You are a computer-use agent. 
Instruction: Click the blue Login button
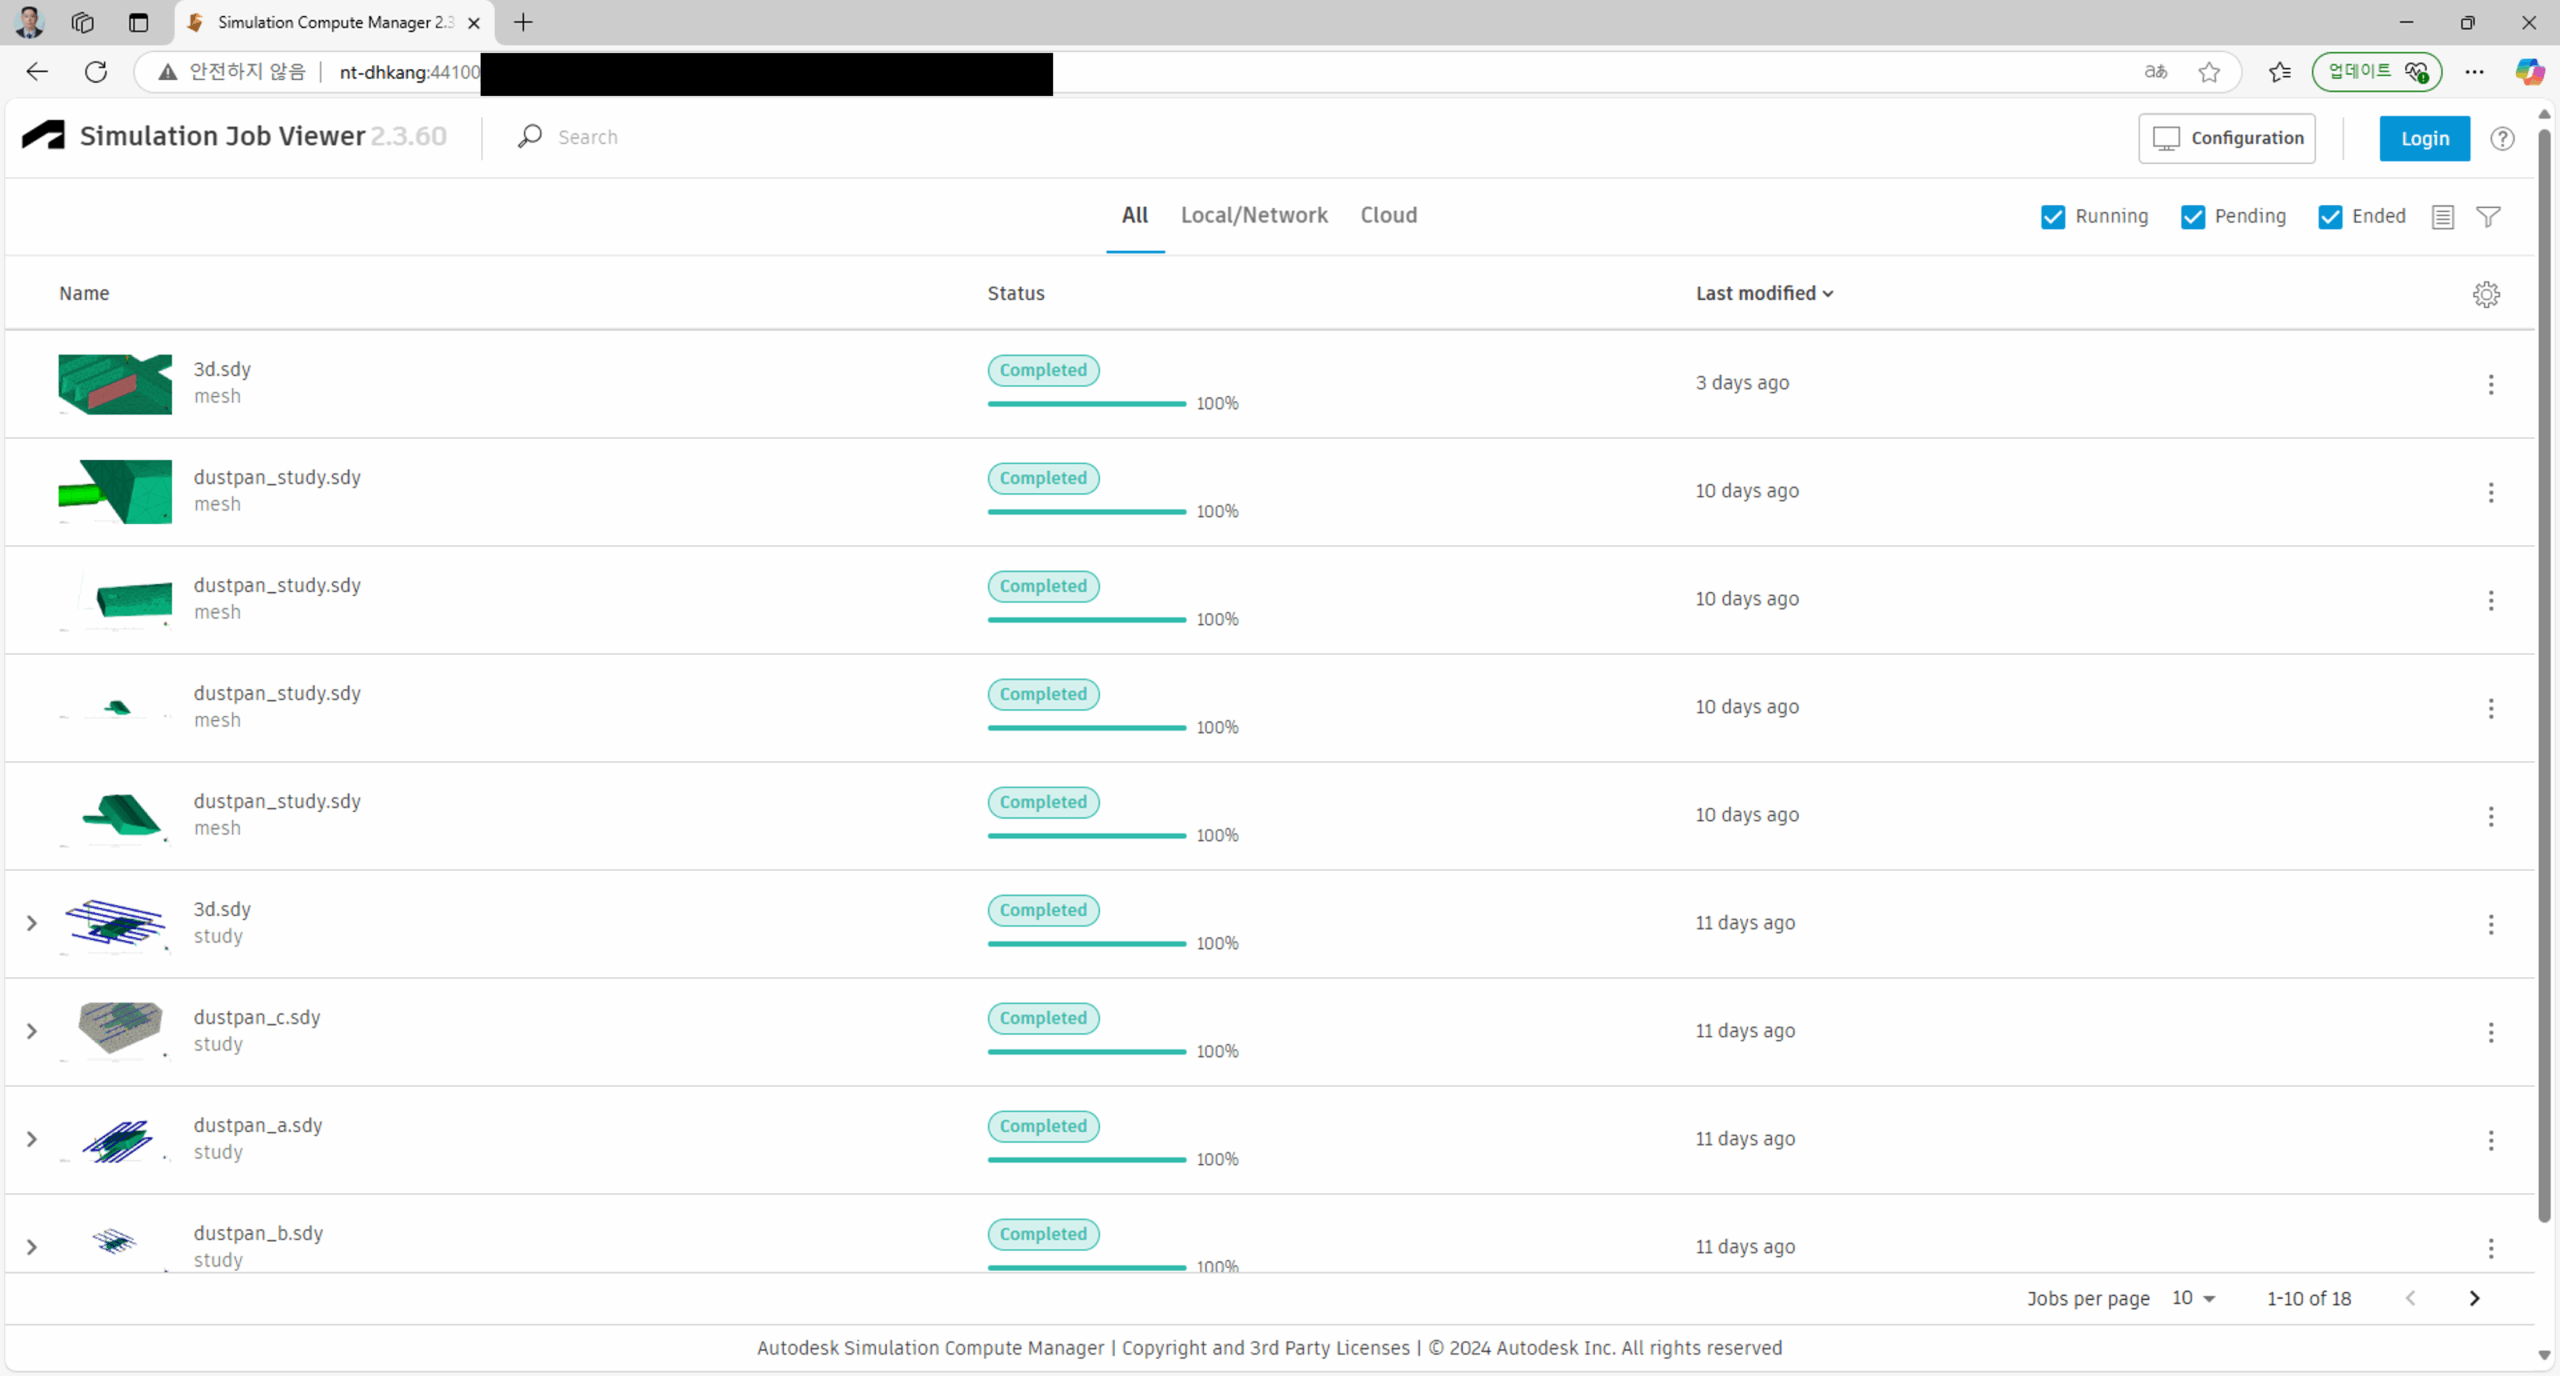click(2424, 138)
